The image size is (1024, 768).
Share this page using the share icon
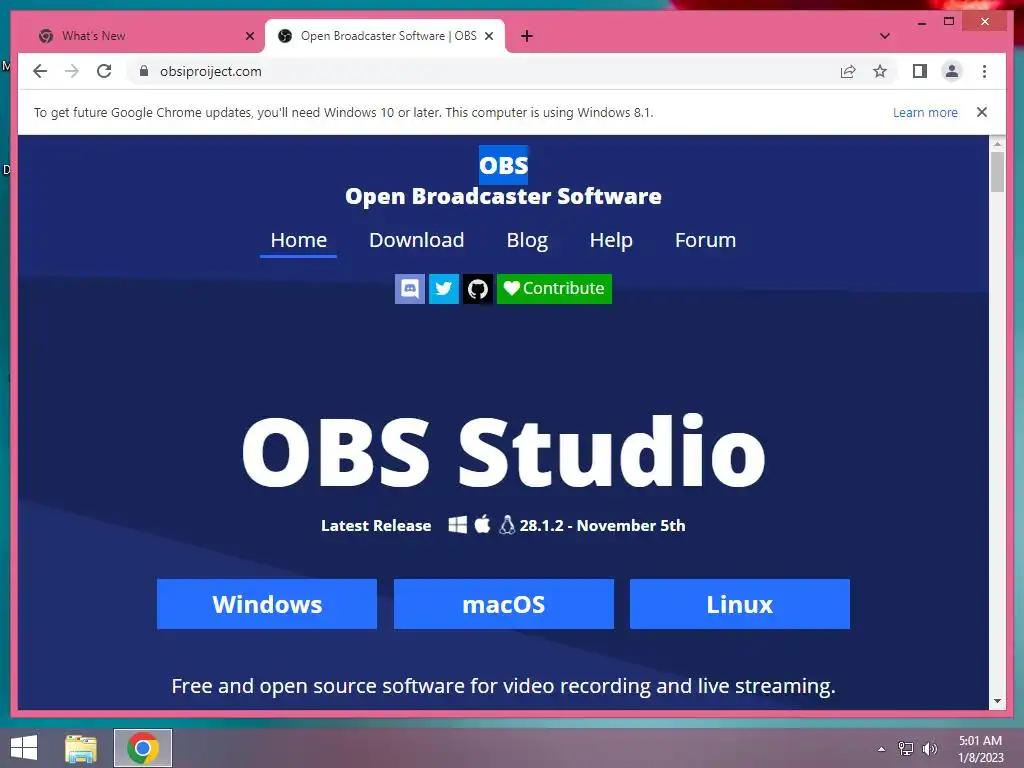[848, 71]
